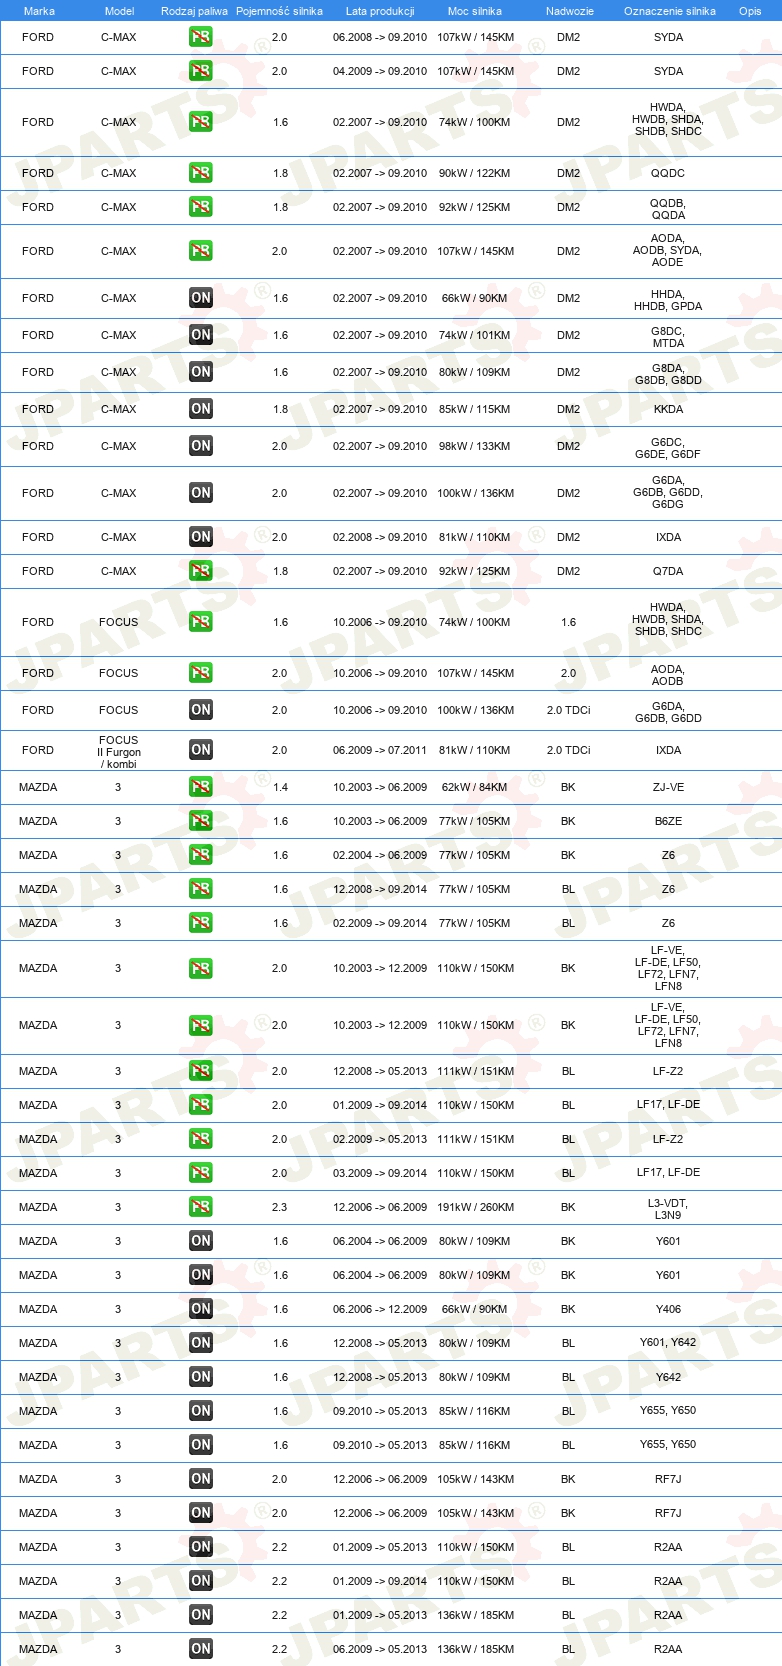Click diesel ON icon in the C-MAX IXDA row
The image size is (782, 1666).
(x=201, y=537)
